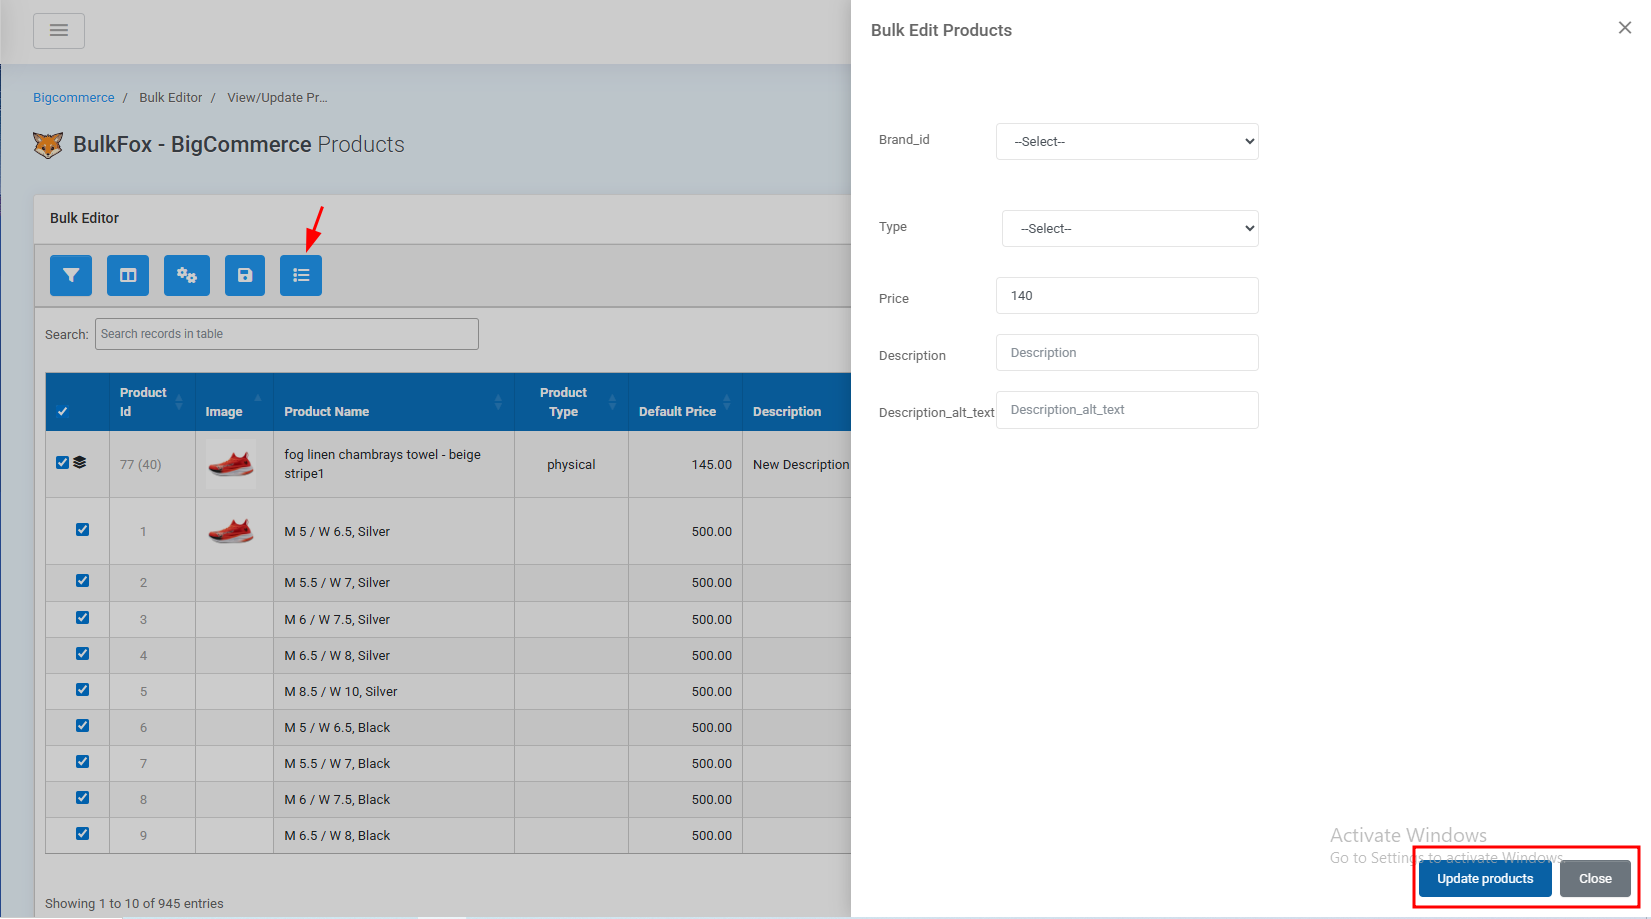Focus the Price input field
This screenshot has width=1651, height=919.
pyautogui.click(x=1127, y=296)
